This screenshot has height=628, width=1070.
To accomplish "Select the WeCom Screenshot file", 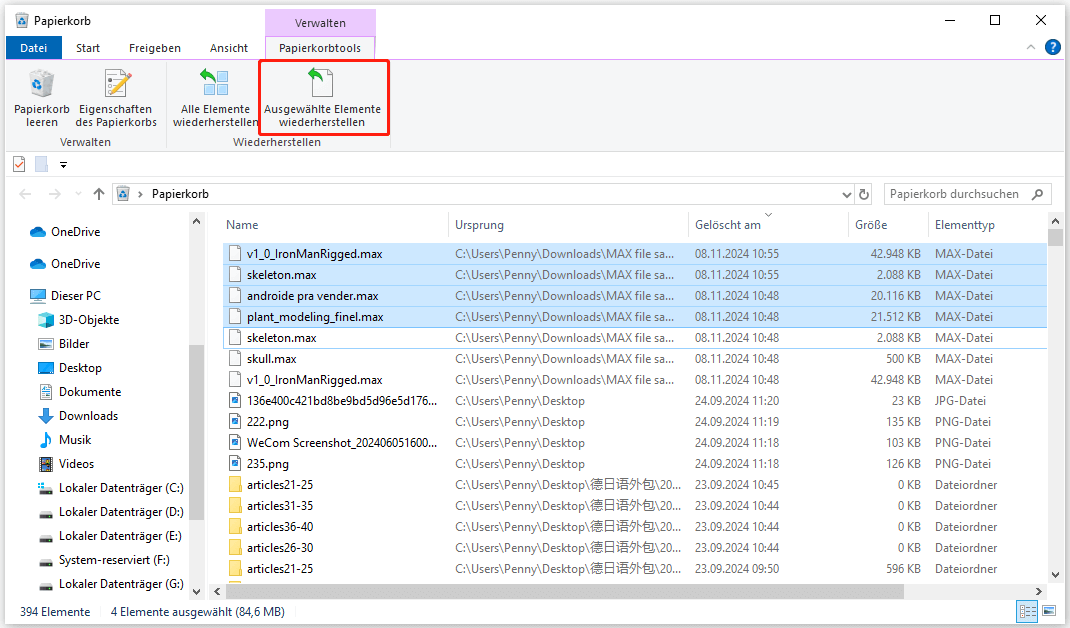I will (x=635, y=443).
